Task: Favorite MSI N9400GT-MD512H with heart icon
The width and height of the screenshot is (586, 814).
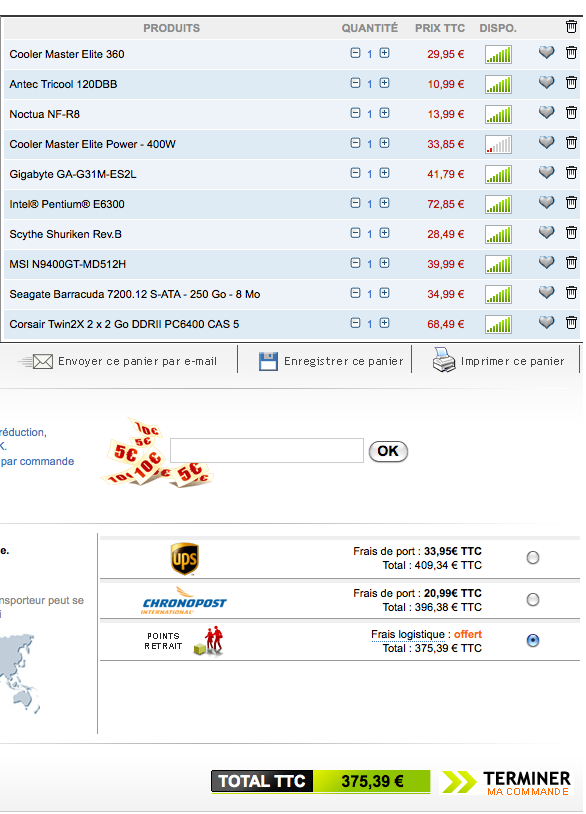Action: pyautogui.click(x=546, y=263)
